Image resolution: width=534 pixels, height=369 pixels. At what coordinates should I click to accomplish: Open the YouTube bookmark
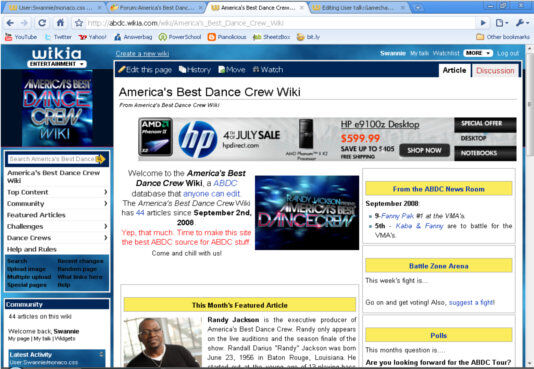pyautogui.click(x=21, y=37)
